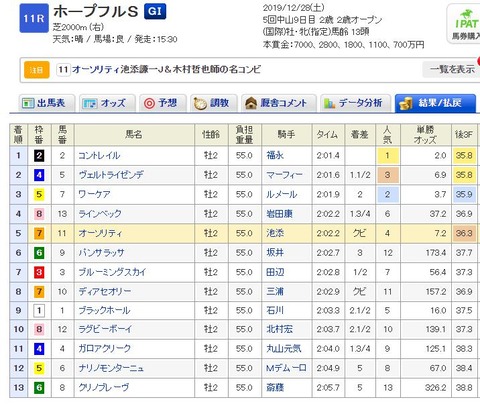
Task: Select the 結果/払戻 tab
Action: [435, 103]
